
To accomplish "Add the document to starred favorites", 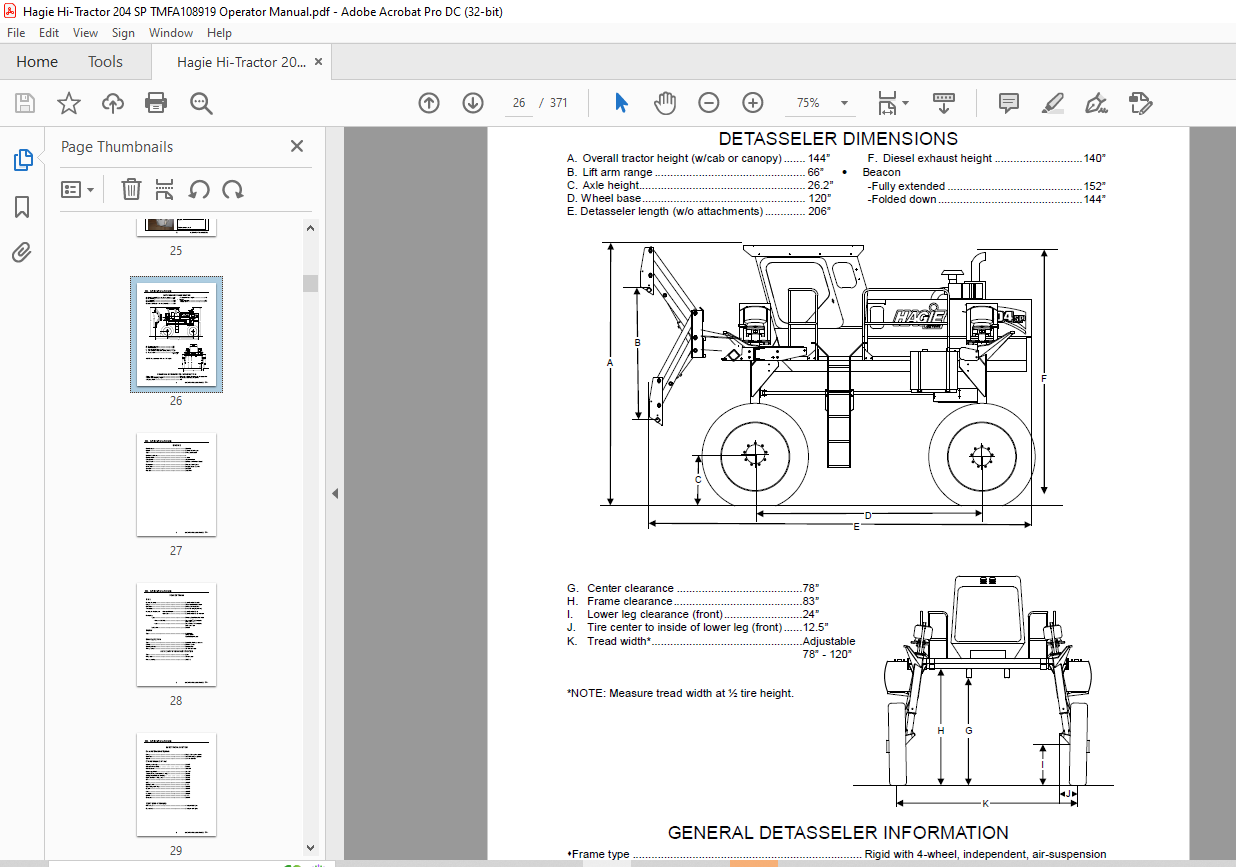I will pos(69,103).
